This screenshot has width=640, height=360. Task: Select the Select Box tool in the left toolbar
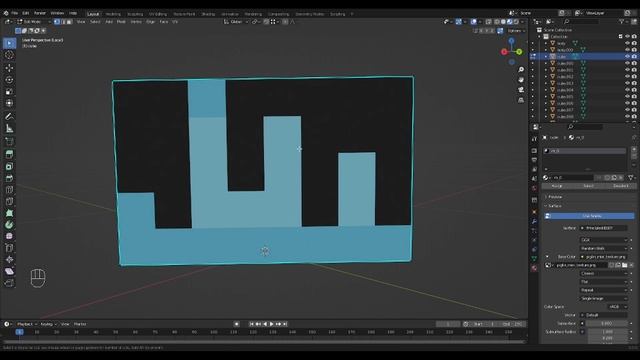(x=9, y=43)
